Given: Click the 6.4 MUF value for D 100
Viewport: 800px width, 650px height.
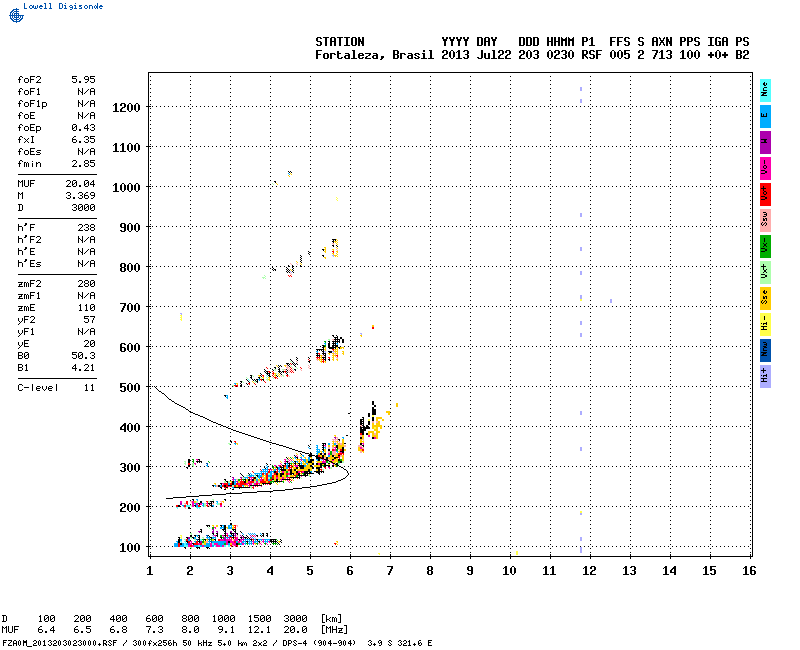Looking at the screenshot, I should pos(46,630).
